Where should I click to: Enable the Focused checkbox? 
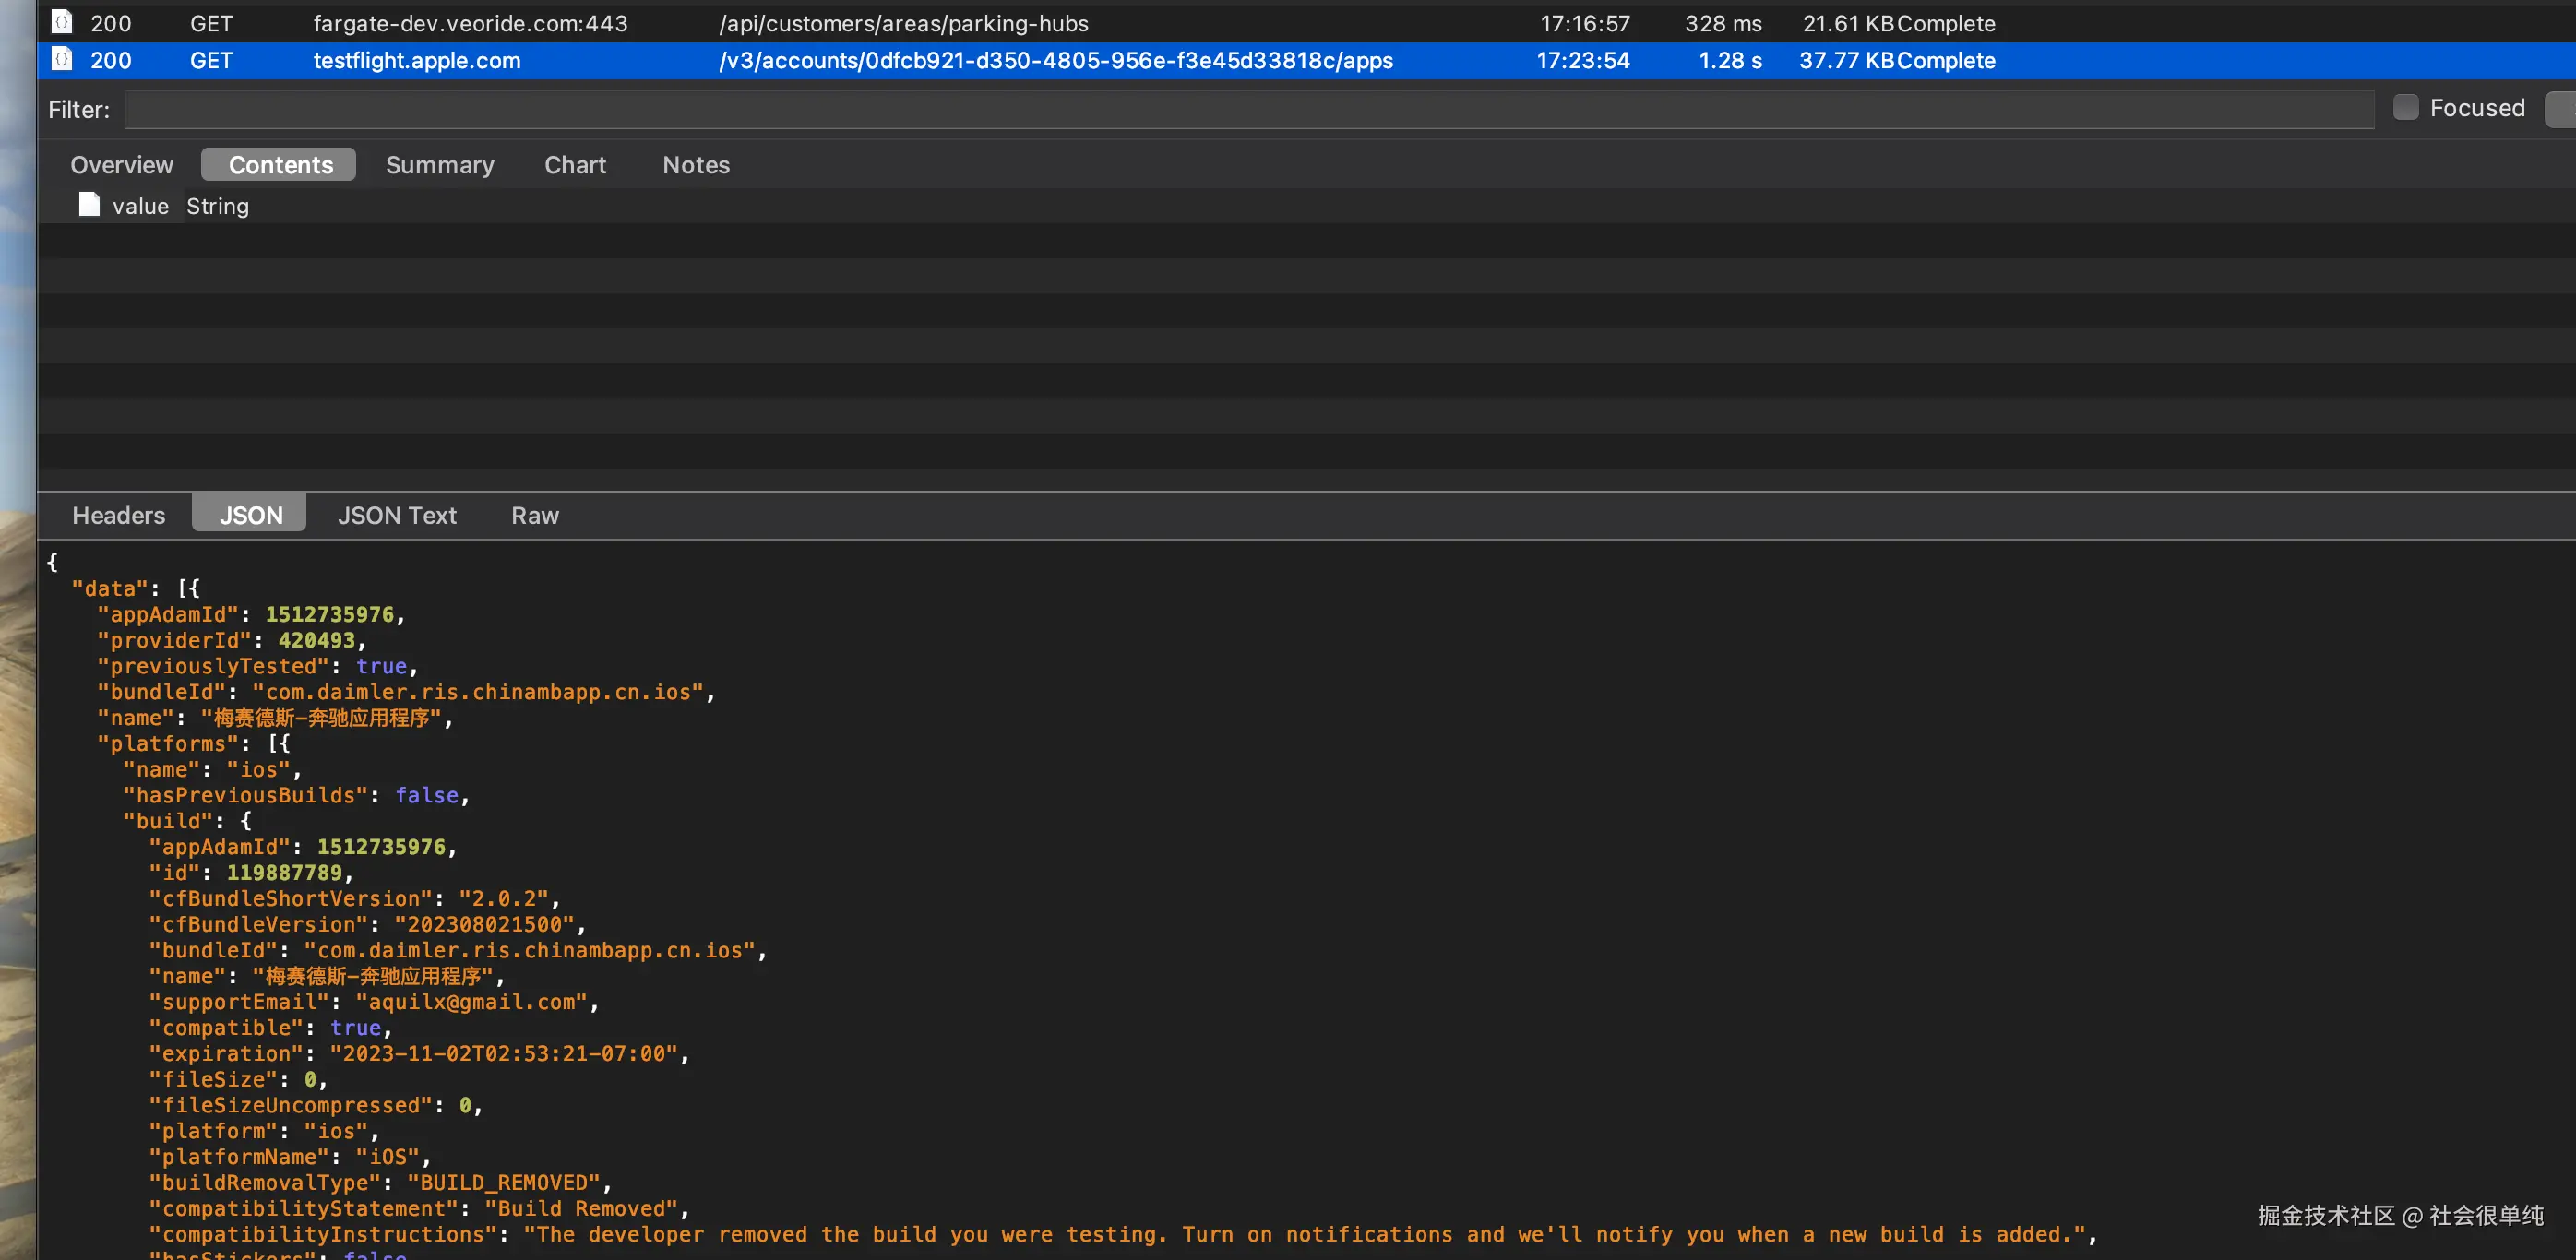click(x=2405, y=108)
